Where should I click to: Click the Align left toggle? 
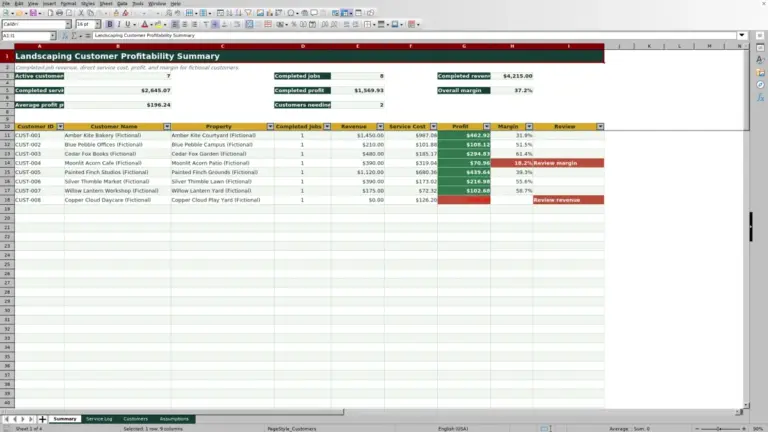tap(175, 24)
